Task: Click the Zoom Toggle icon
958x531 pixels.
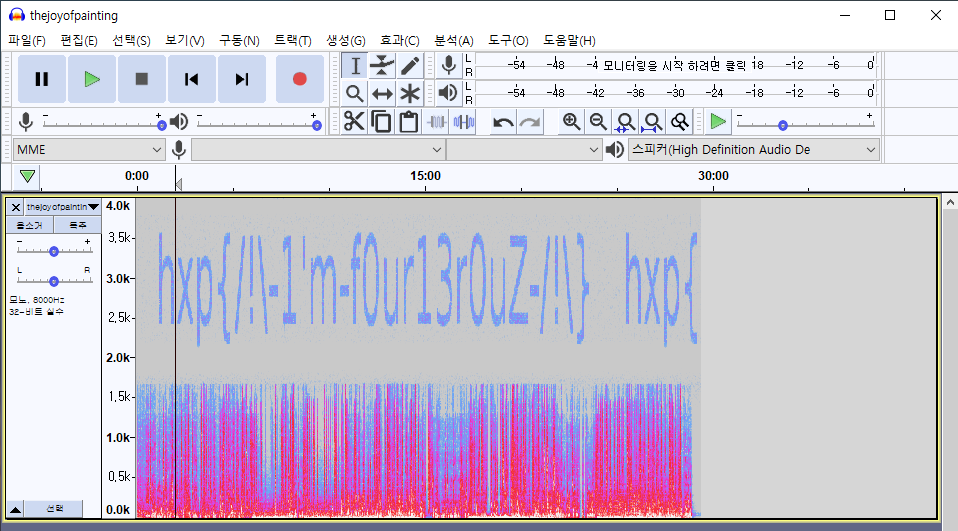Action: [x=679, y=122]
